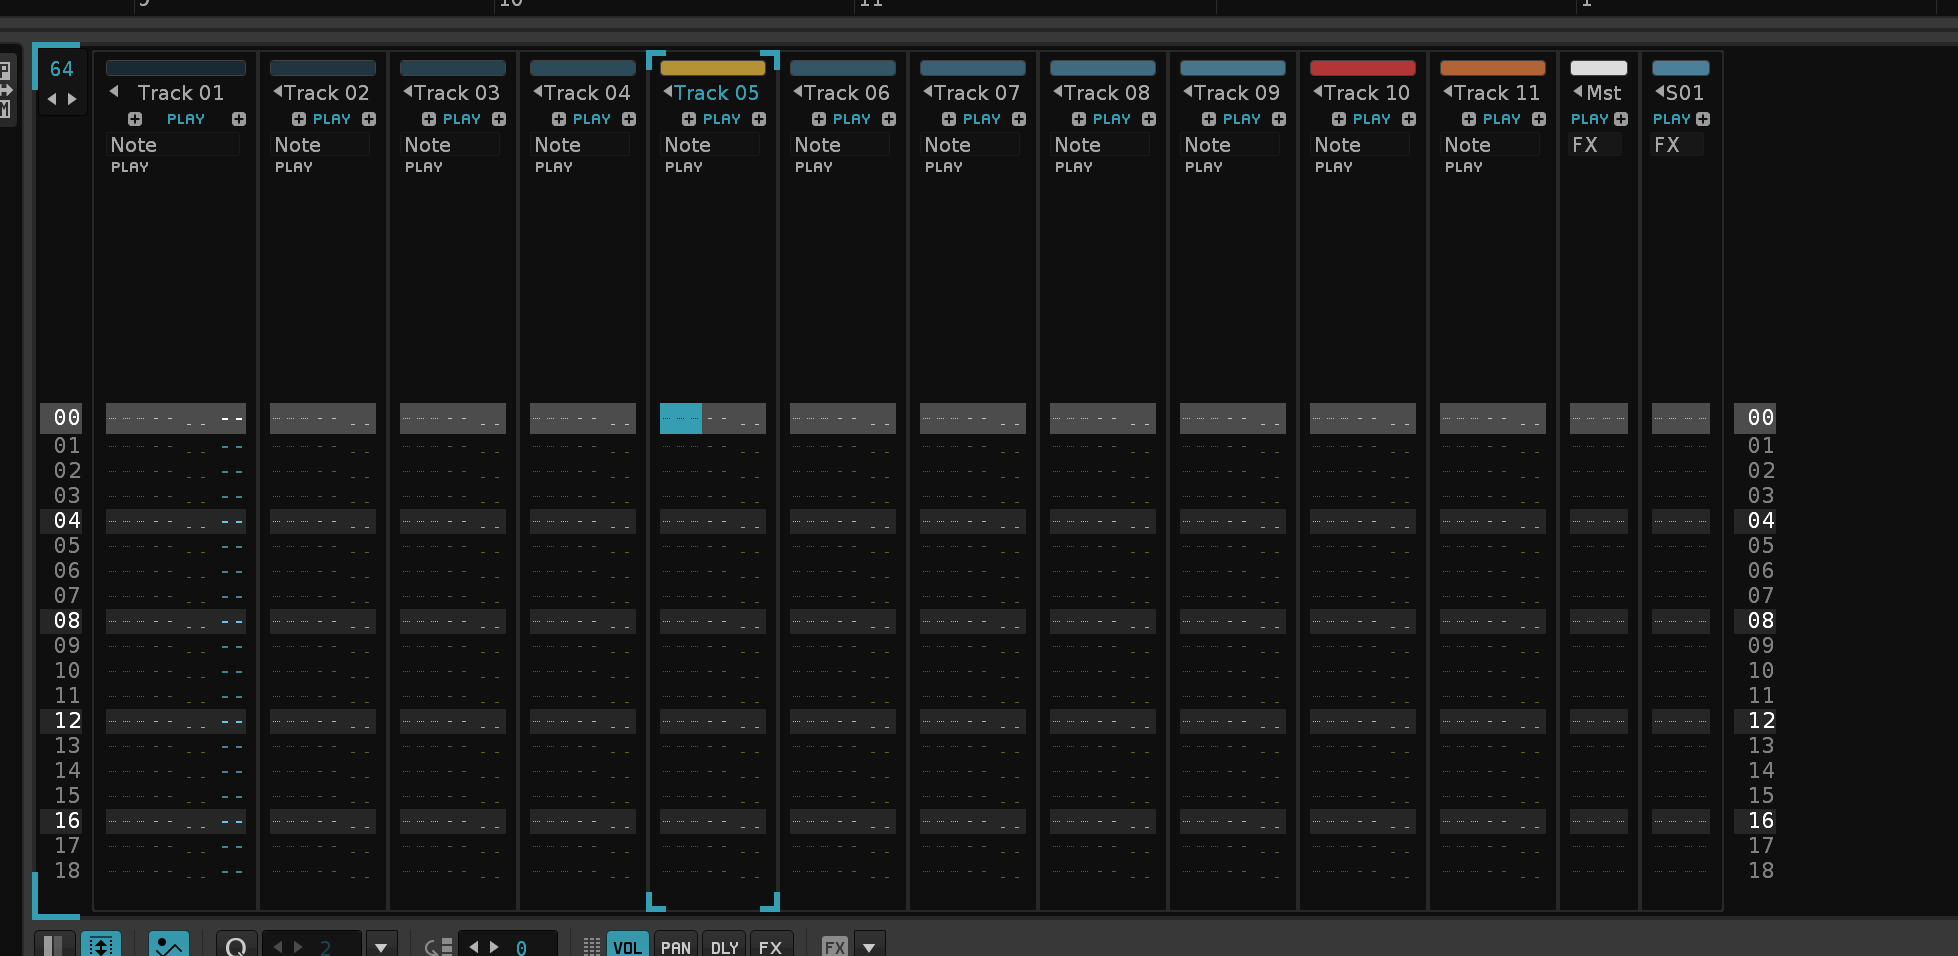Viewport: 1958px width, 956px height.
Task: Click the yellow color bar of Track 05
Action: [712, 68]
